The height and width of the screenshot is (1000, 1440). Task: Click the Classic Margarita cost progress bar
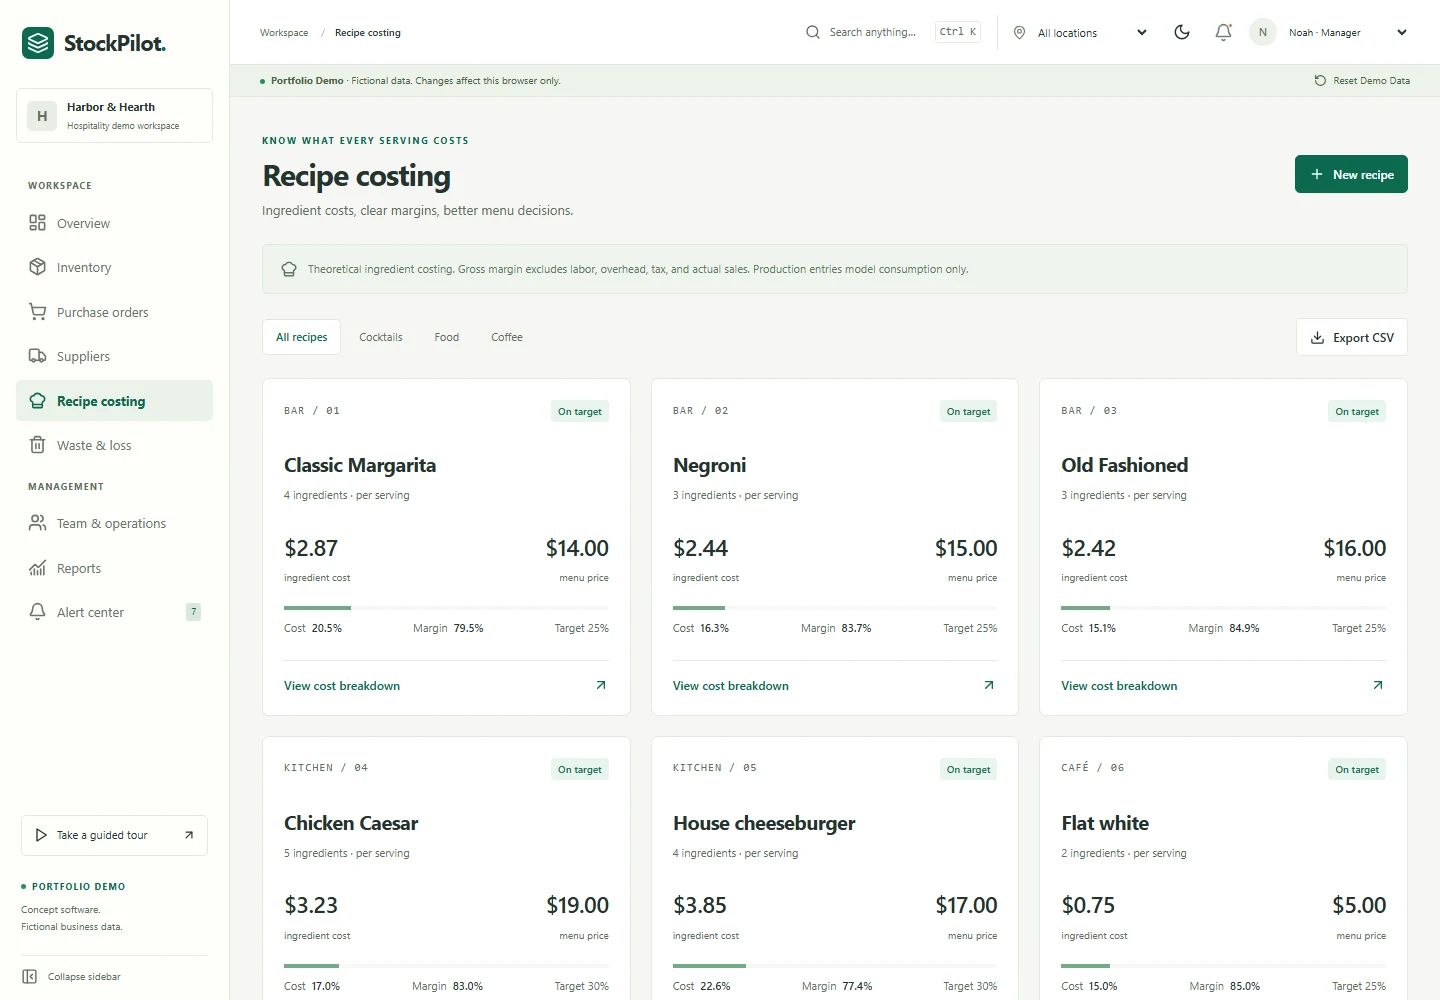click(446, 607)
